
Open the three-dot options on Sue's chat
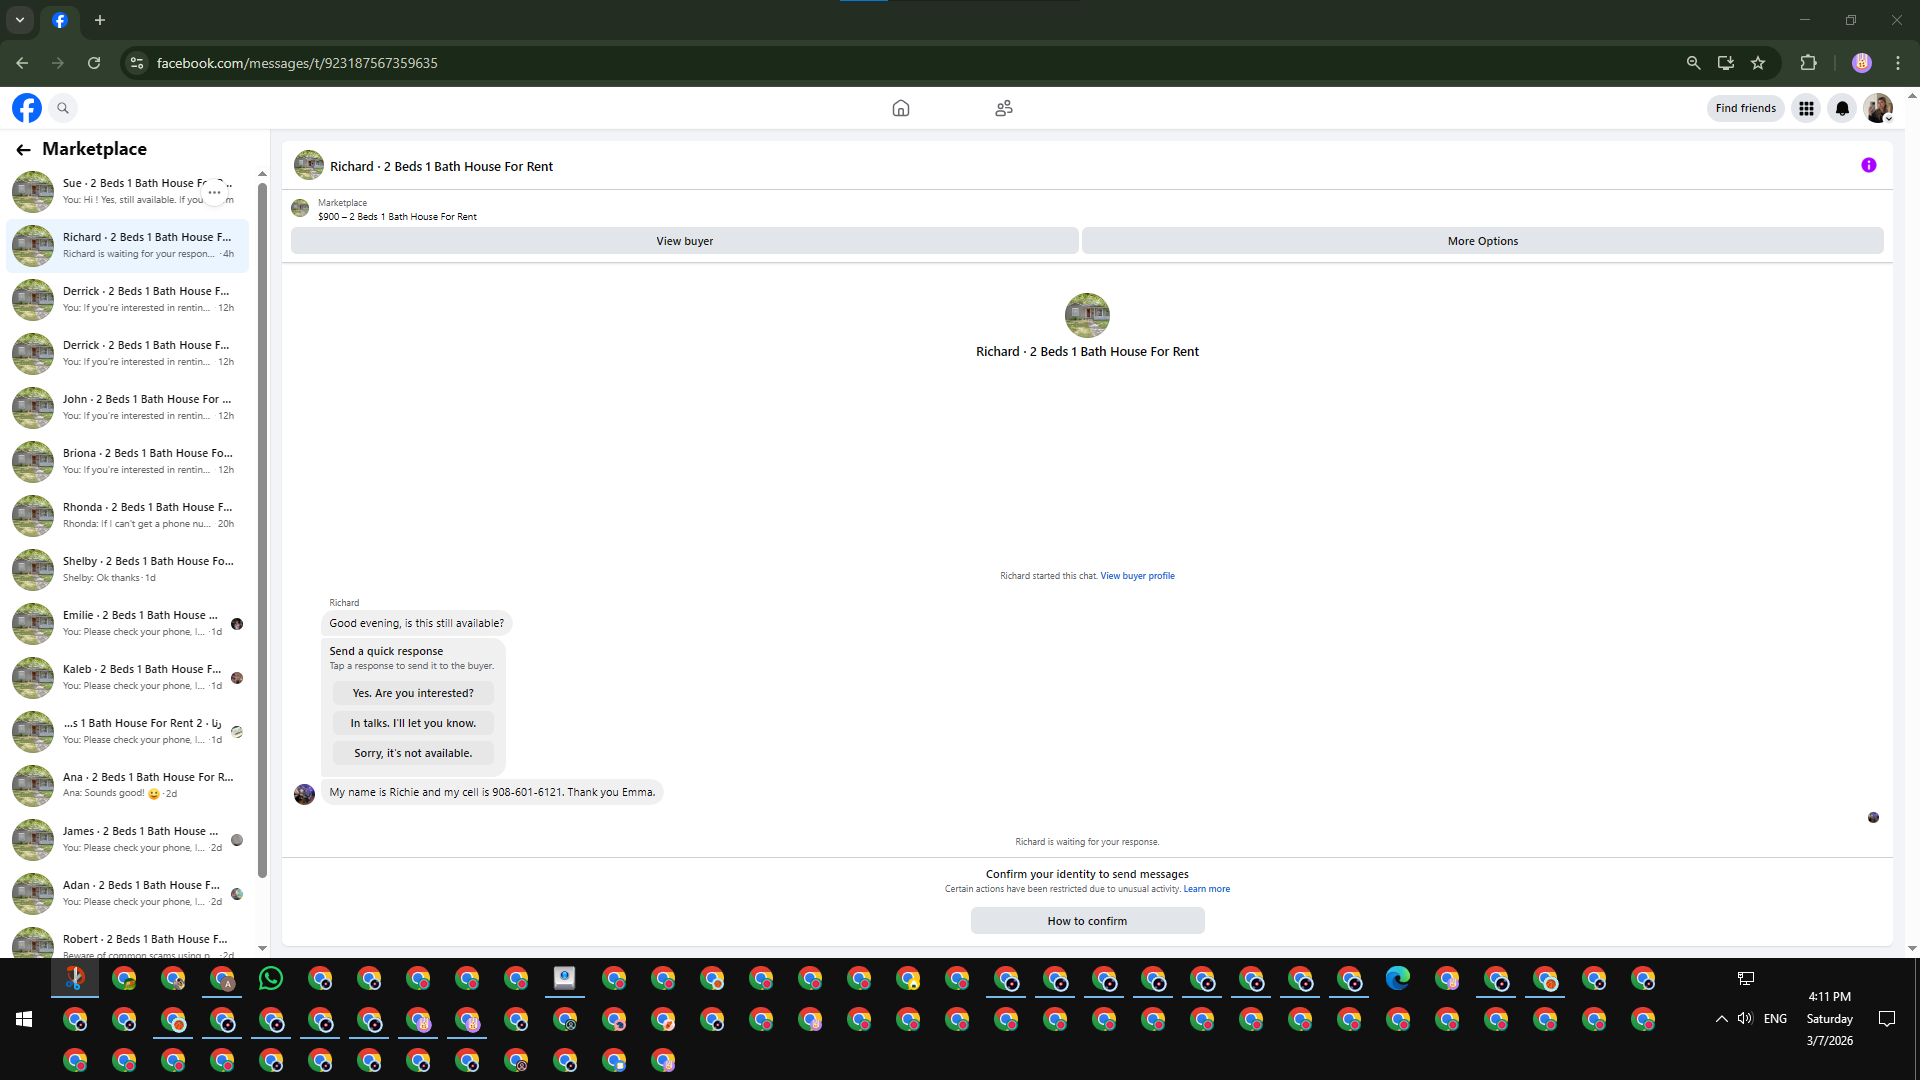[x=214, y=192]
